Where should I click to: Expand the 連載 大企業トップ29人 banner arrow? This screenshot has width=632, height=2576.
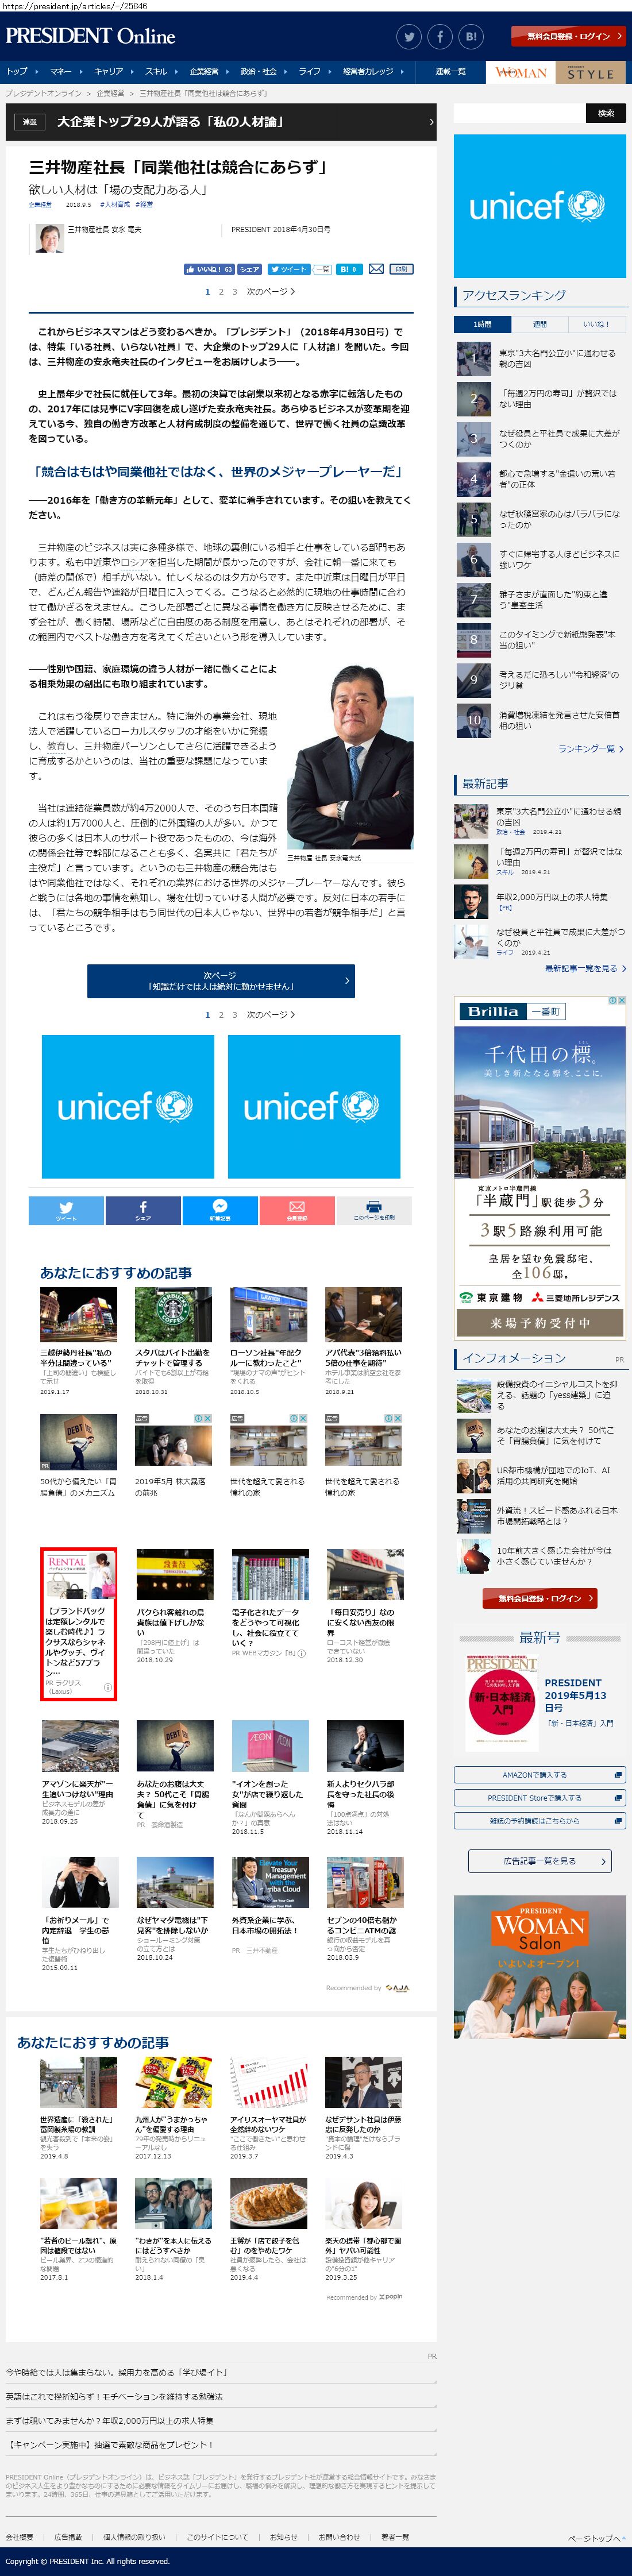point(431,122)
